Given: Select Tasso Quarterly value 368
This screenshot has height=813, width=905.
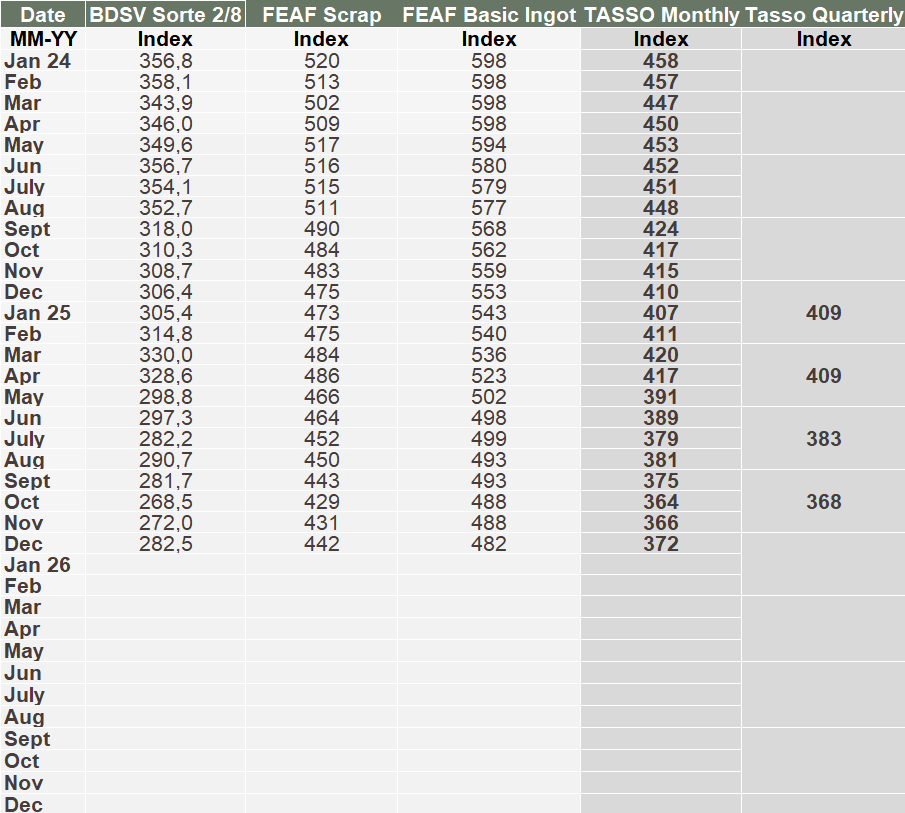Looking at the screenshot, I should (x=824, y=502).
